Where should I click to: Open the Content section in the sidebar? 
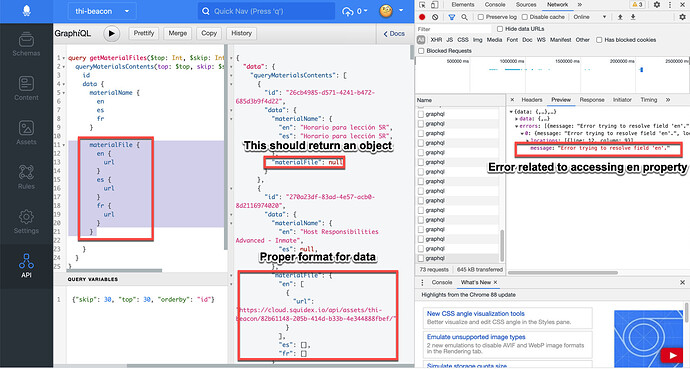(x=26, y=88)
